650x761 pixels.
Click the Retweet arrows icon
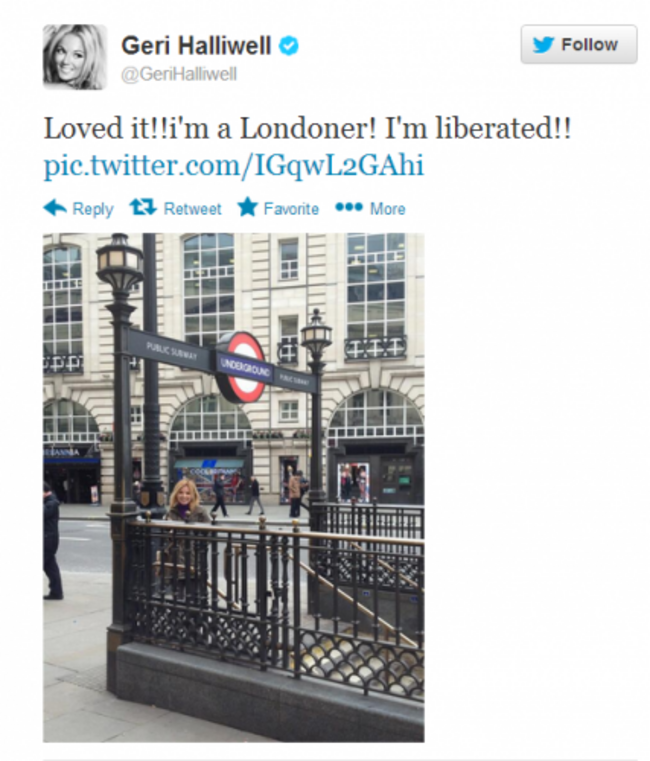[143, 207]
